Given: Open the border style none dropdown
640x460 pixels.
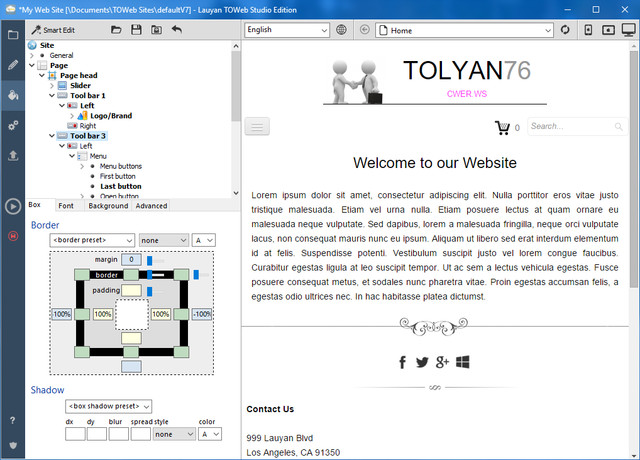Looking at the screenshot, I should point(164,240).
